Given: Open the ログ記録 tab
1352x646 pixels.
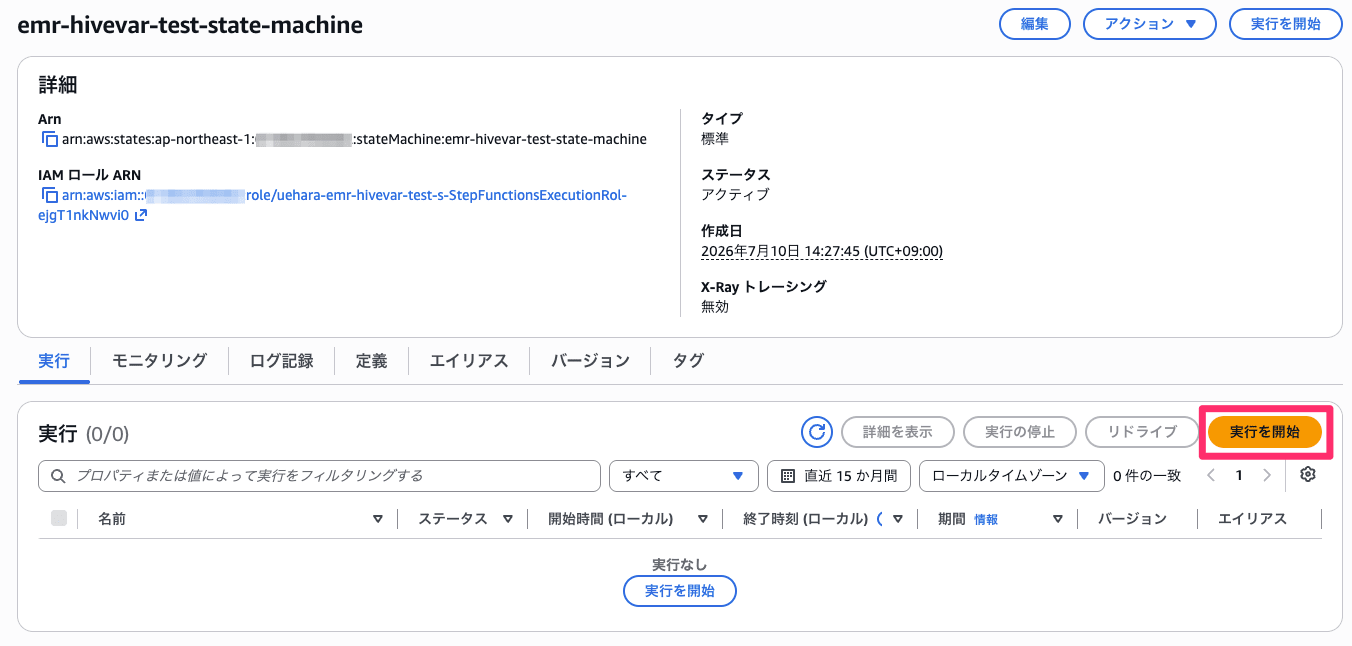Looking at the screenshot, I should point(281,361).
